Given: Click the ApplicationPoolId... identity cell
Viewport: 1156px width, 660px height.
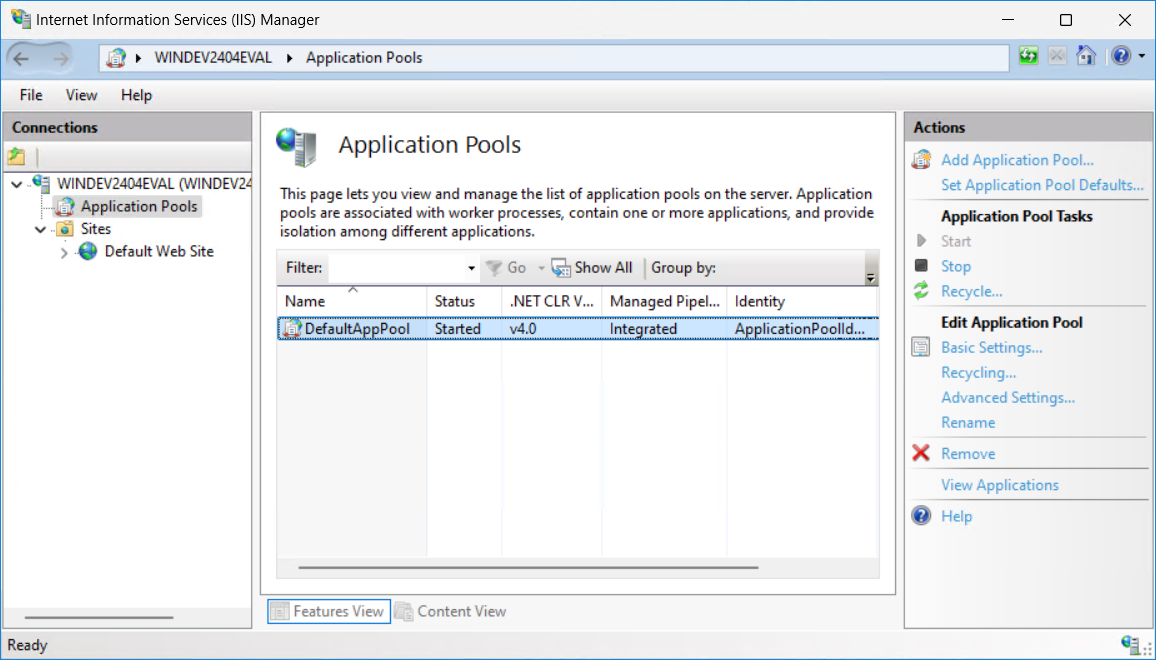Looking at the screenshot, I should coord(800,329).
